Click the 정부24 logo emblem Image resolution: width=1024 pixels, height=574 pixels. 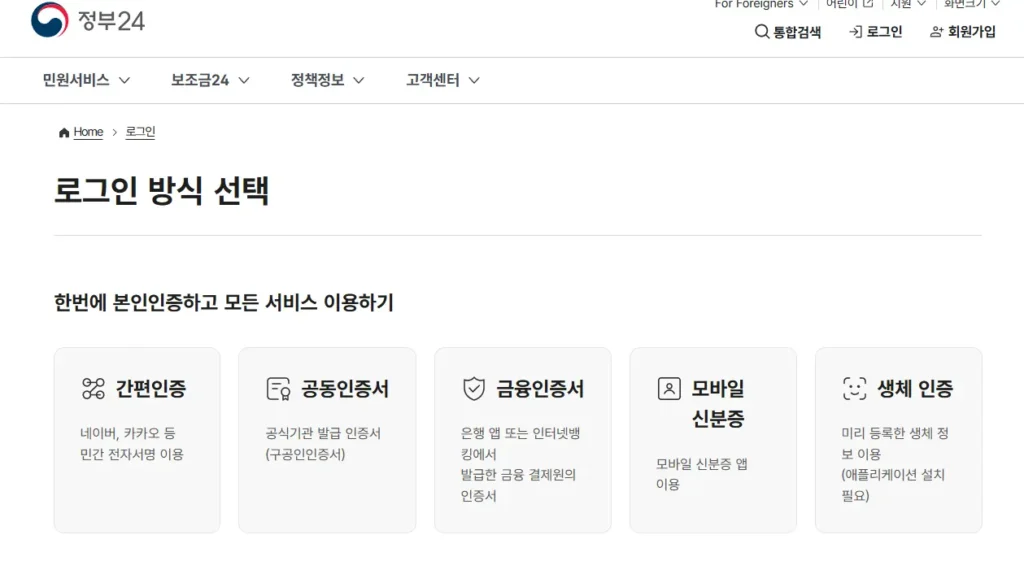pyautogui.click(x=50, y=20)
